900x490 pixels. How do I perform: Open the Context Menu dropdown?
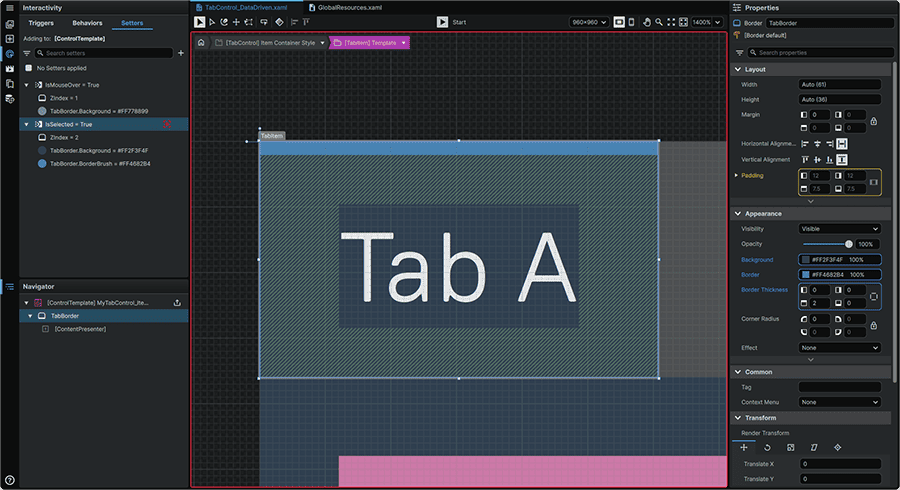click(839, 402)
